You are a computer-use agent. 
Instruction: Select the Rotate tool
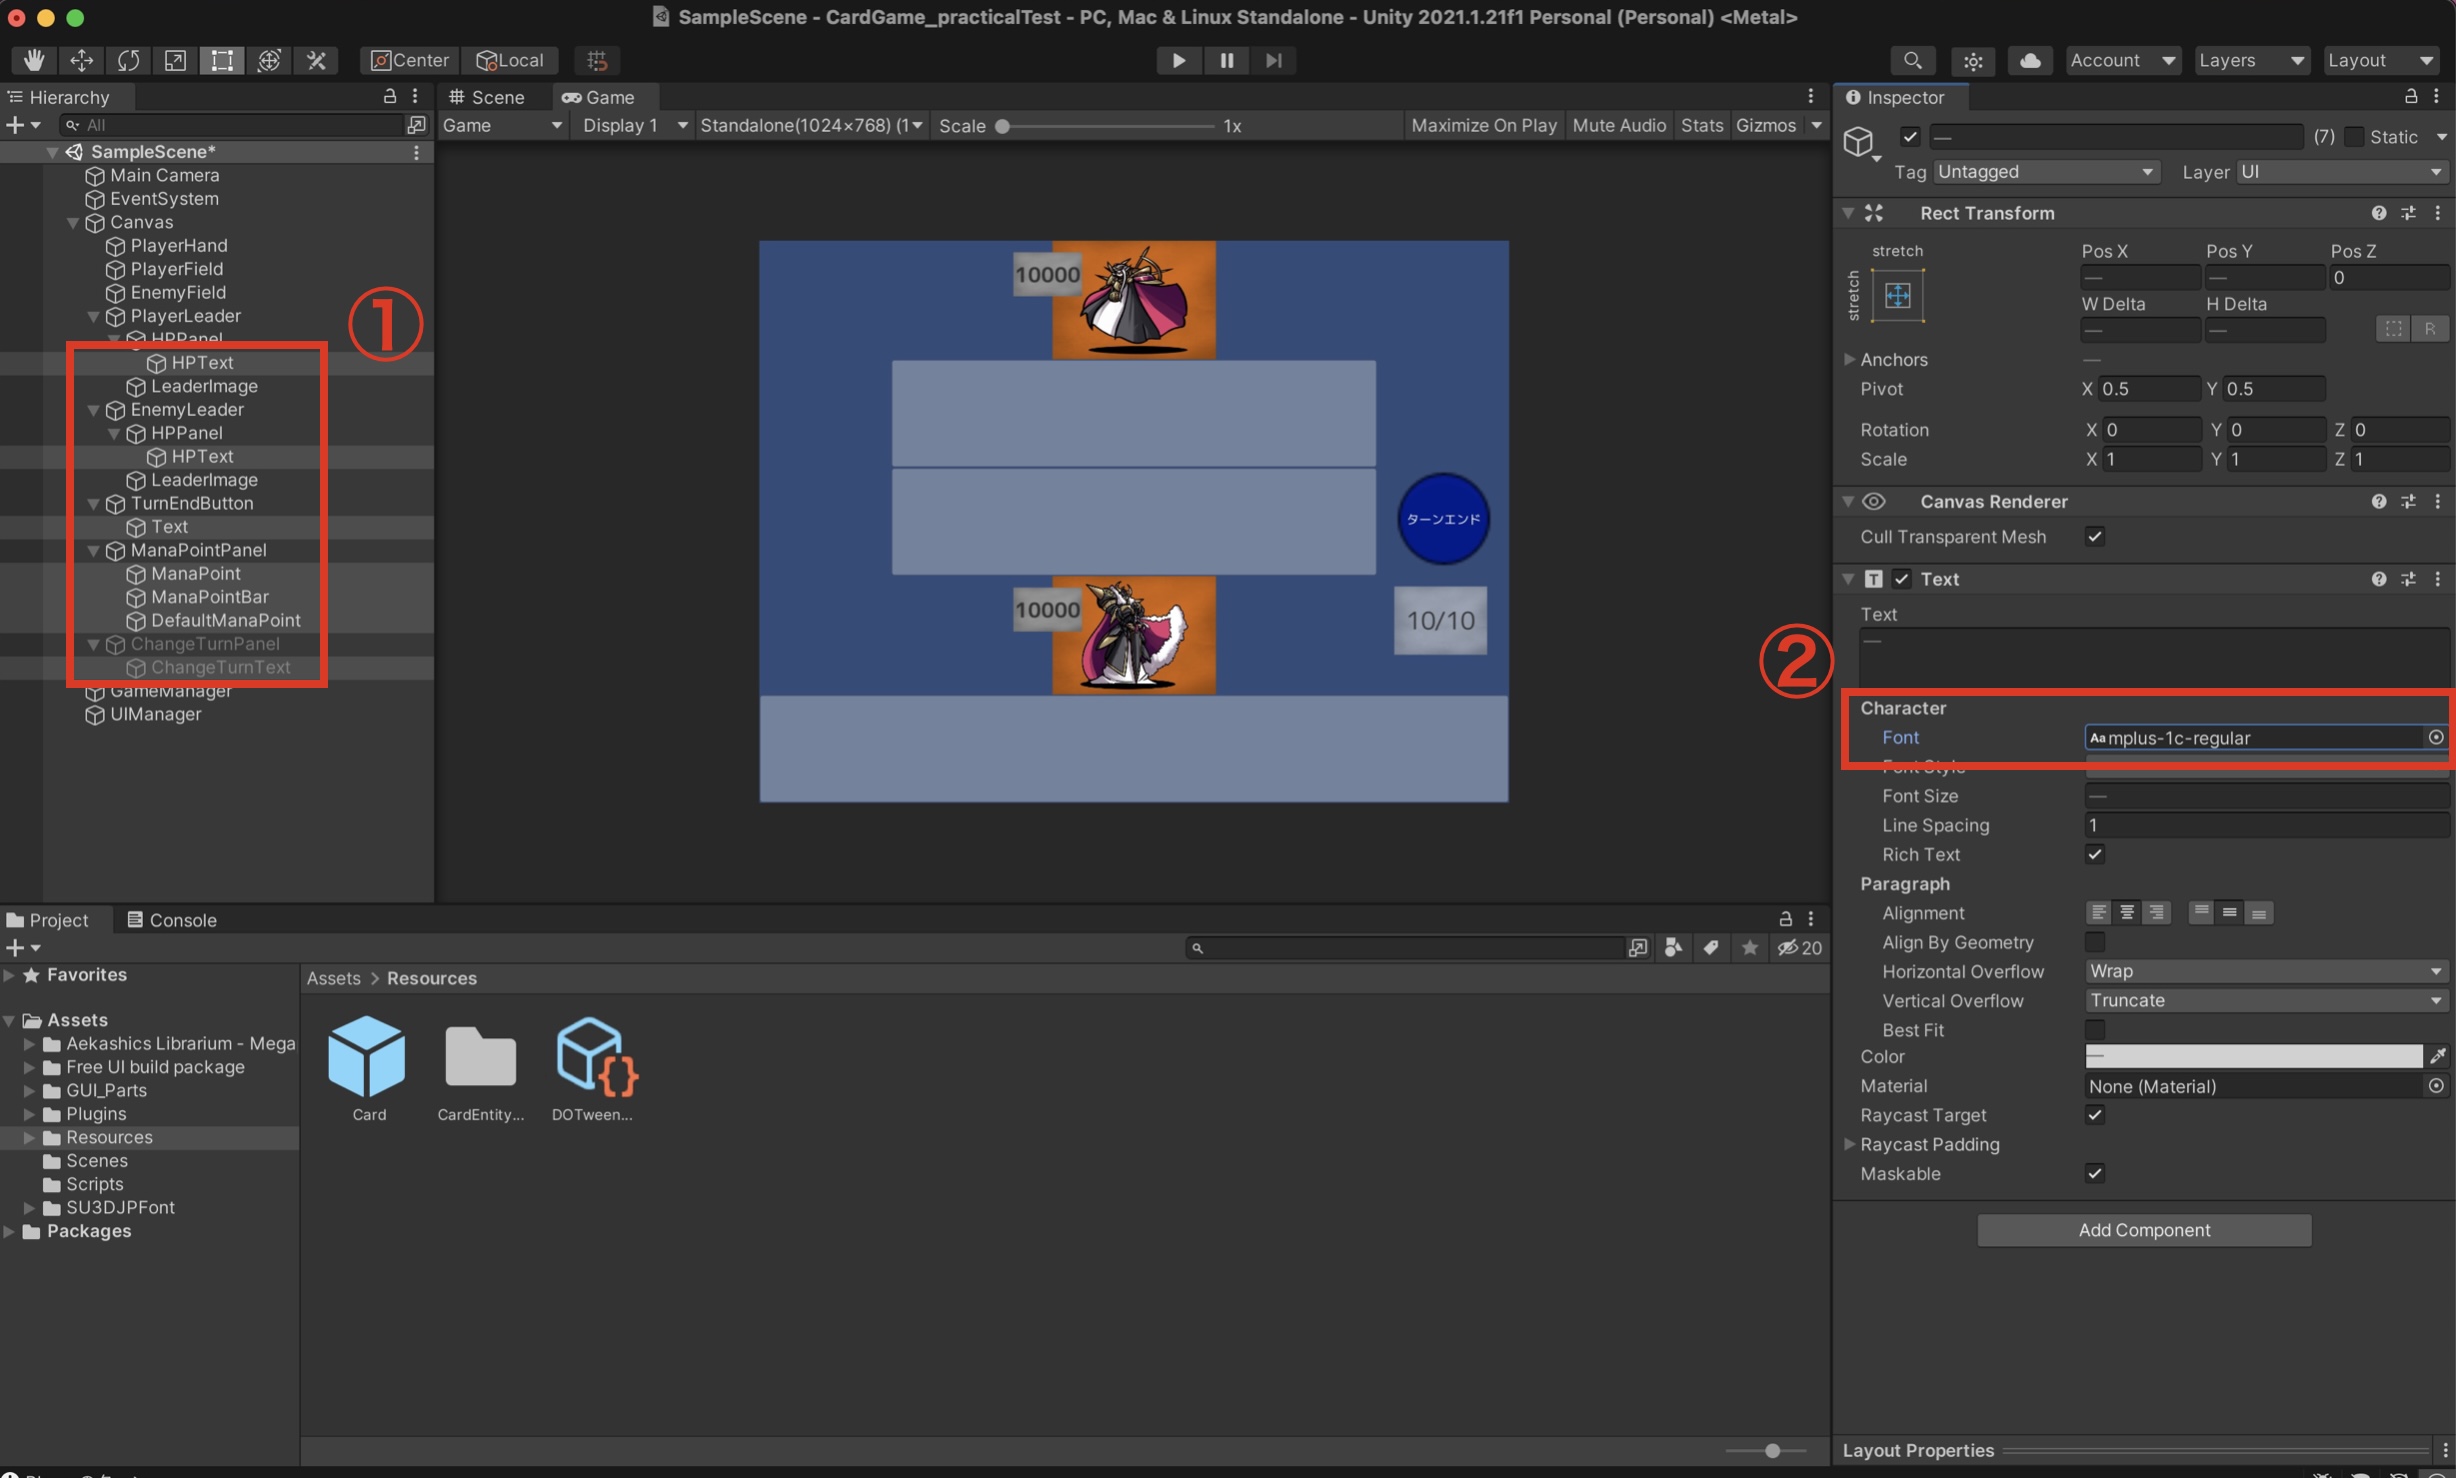[128, 60]
